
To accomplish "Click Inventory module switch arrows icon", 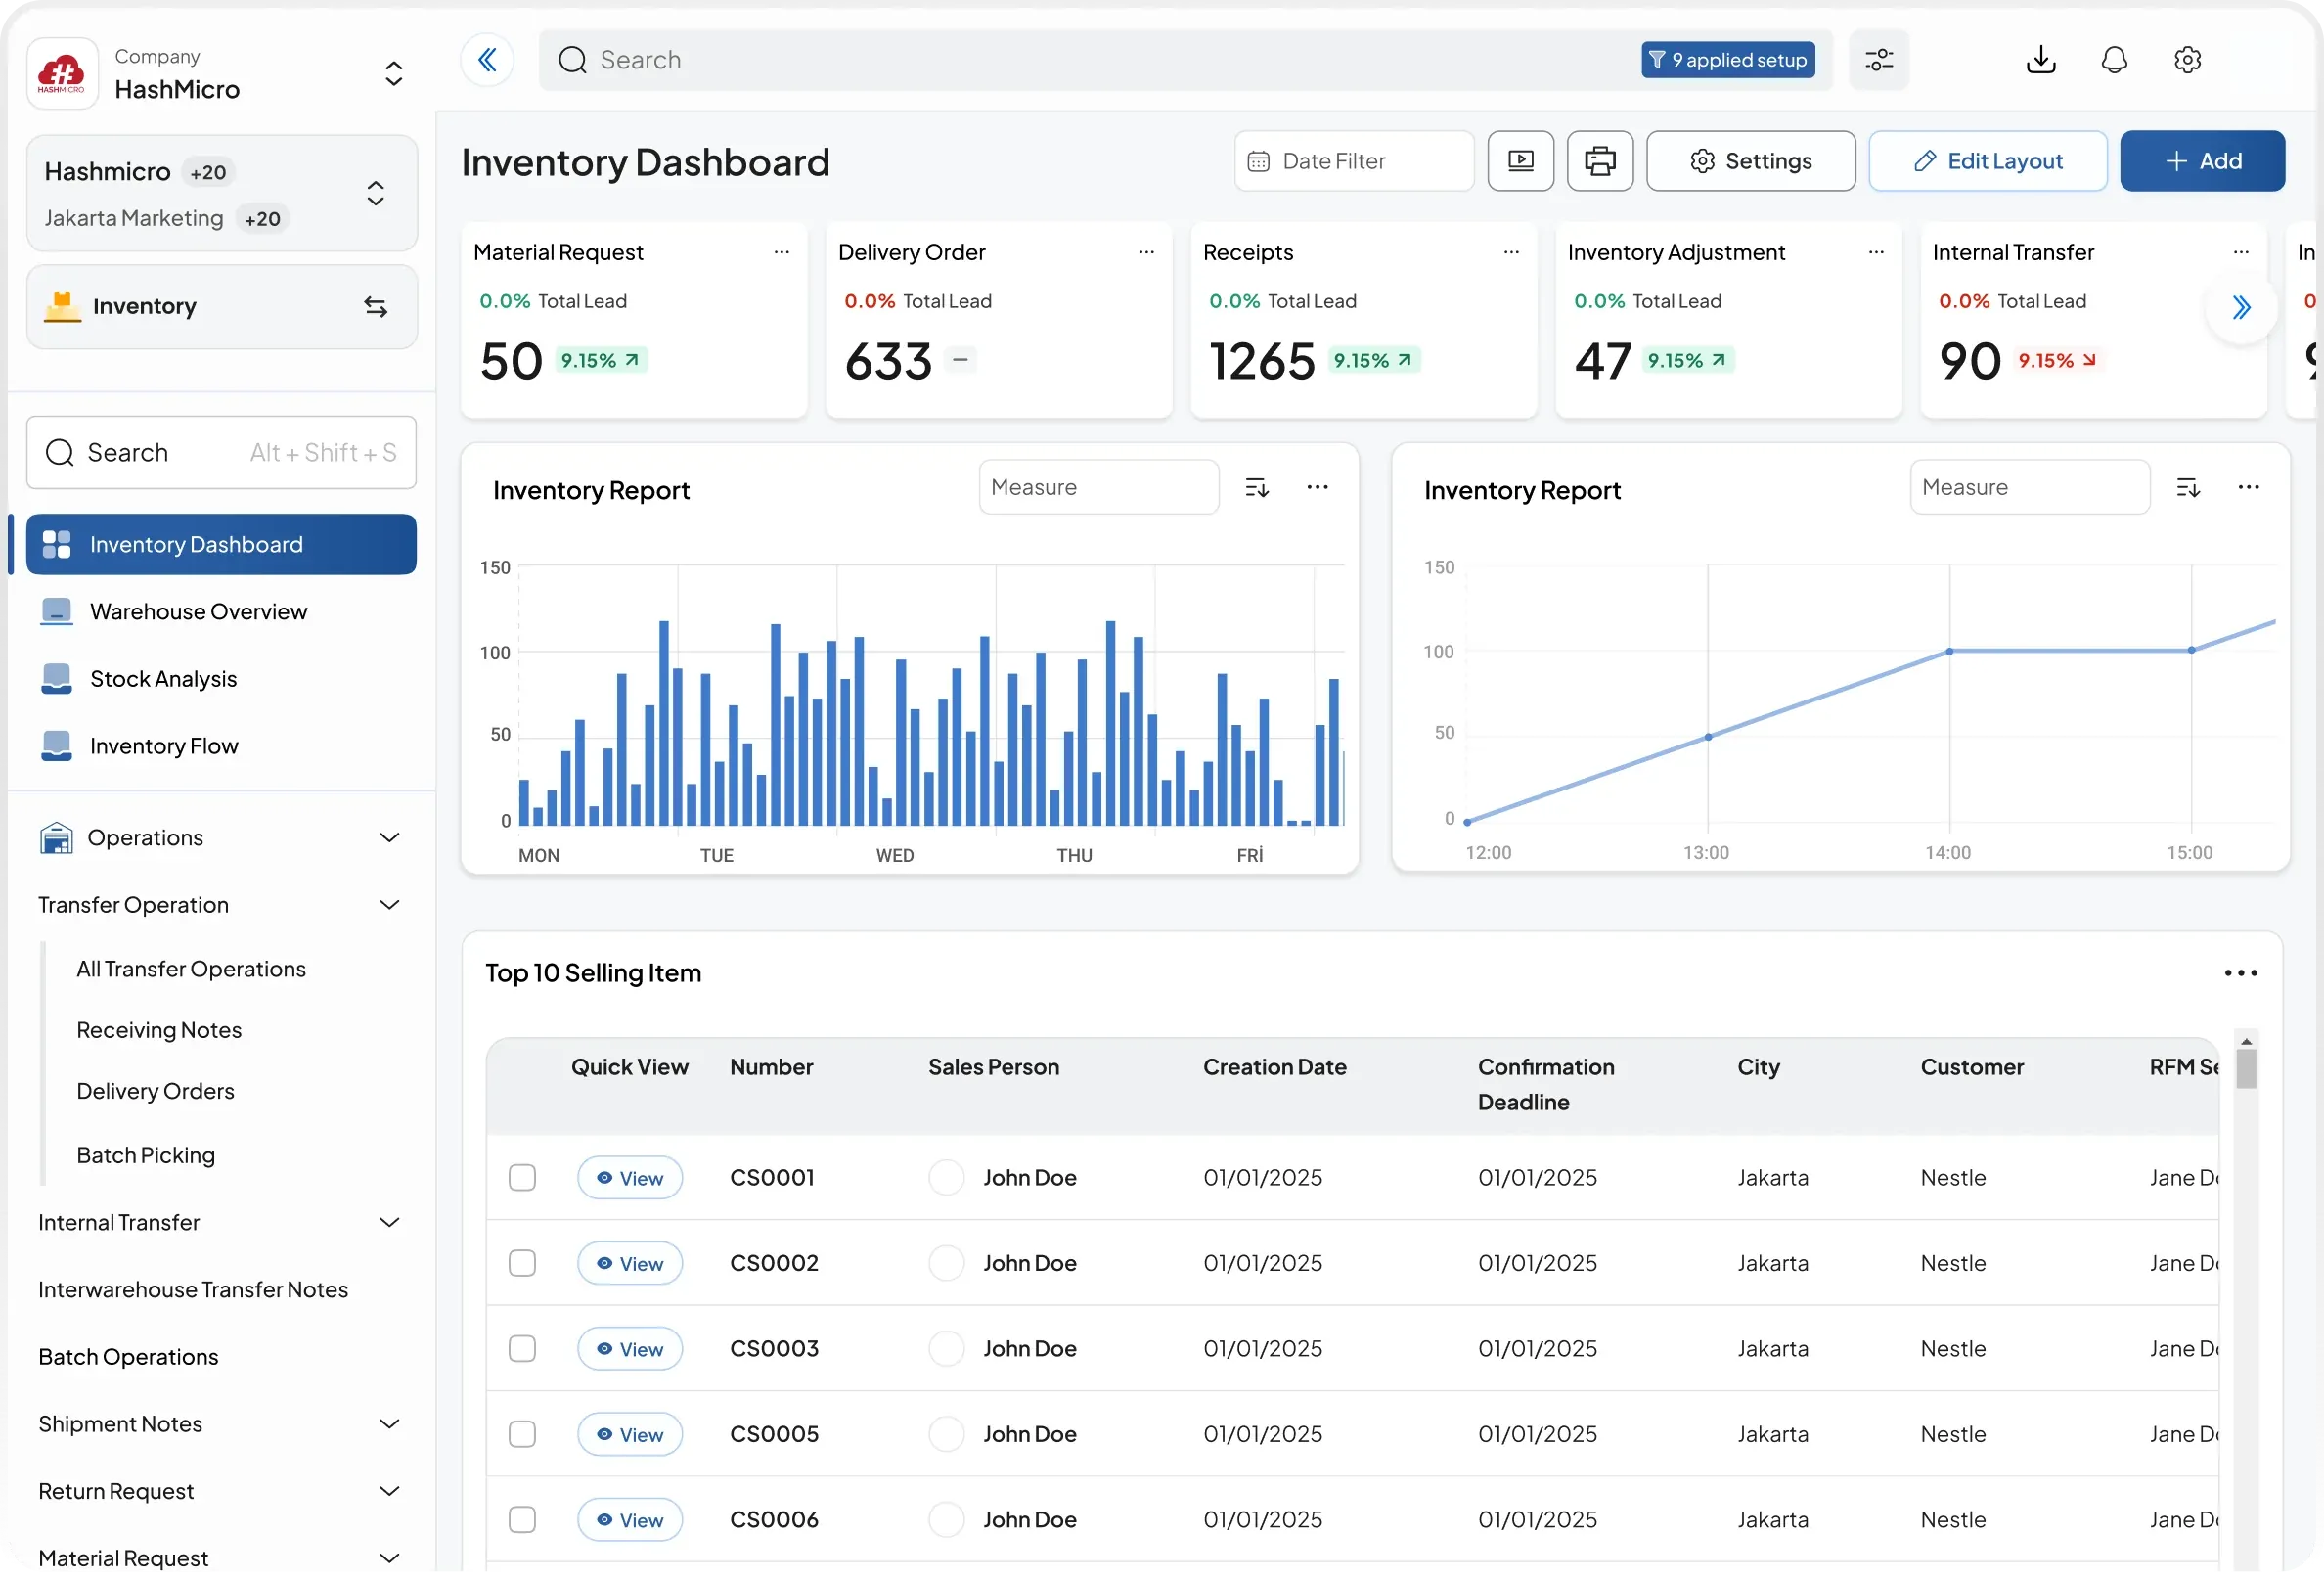I will [375, 307].
